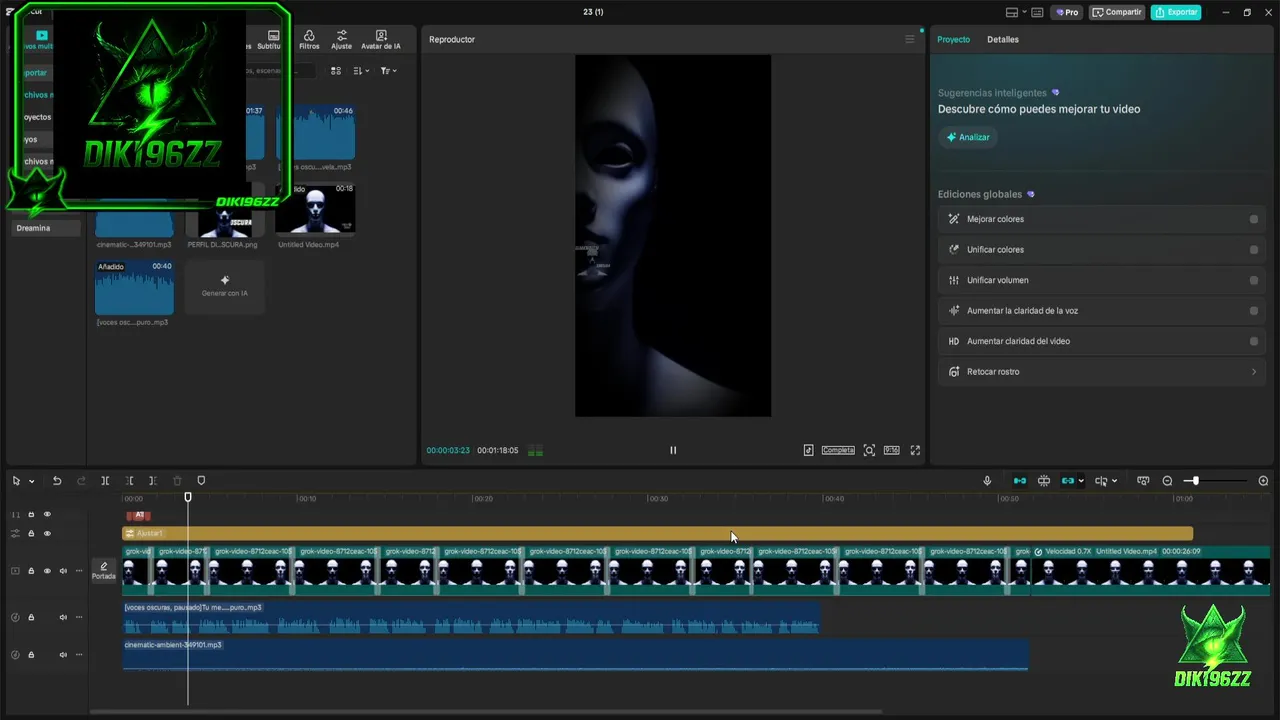This screenshot has height=720, width=1280.
Task: Delete left of playhead
Action: 129,481
